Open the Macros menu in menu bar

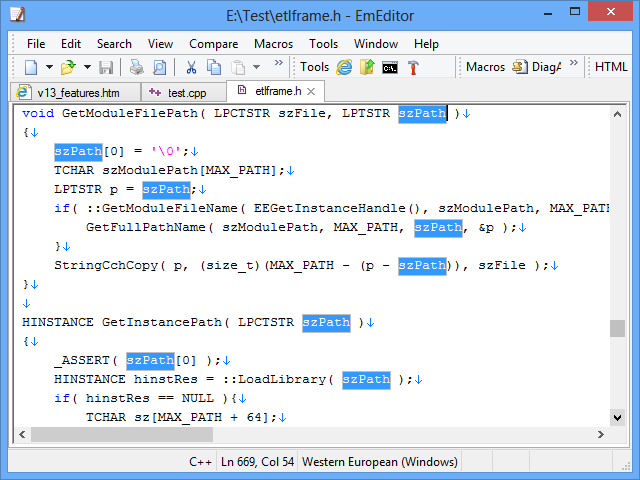(x=273, y=44)
